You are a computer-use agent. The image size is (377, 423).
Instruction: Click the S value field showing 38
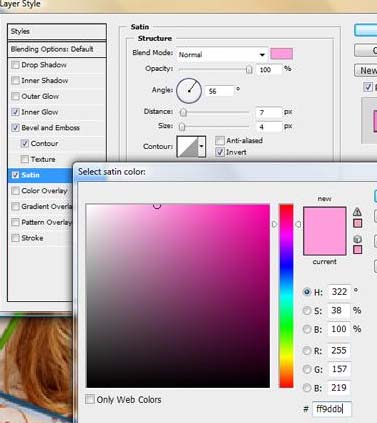coord(339,311)
